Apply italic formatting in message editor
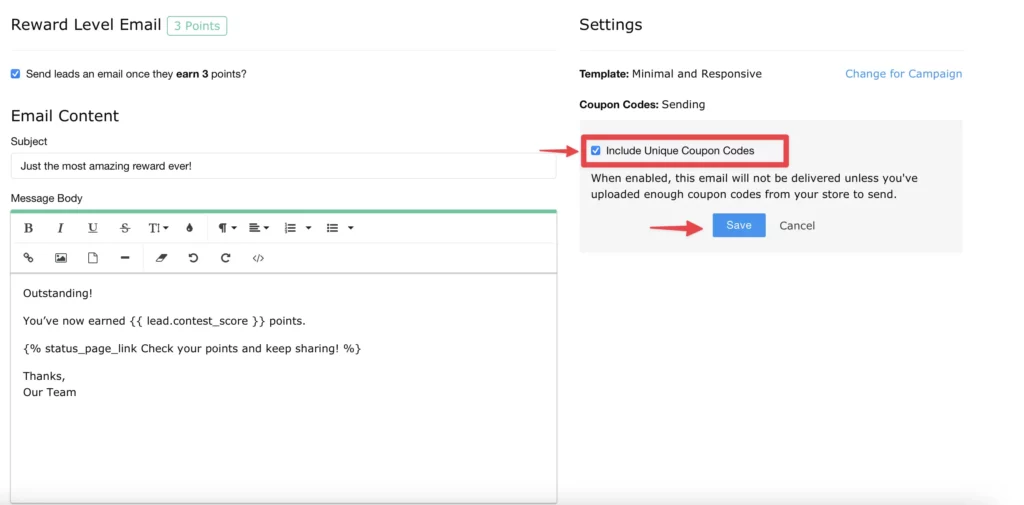 tap(60, 228)
